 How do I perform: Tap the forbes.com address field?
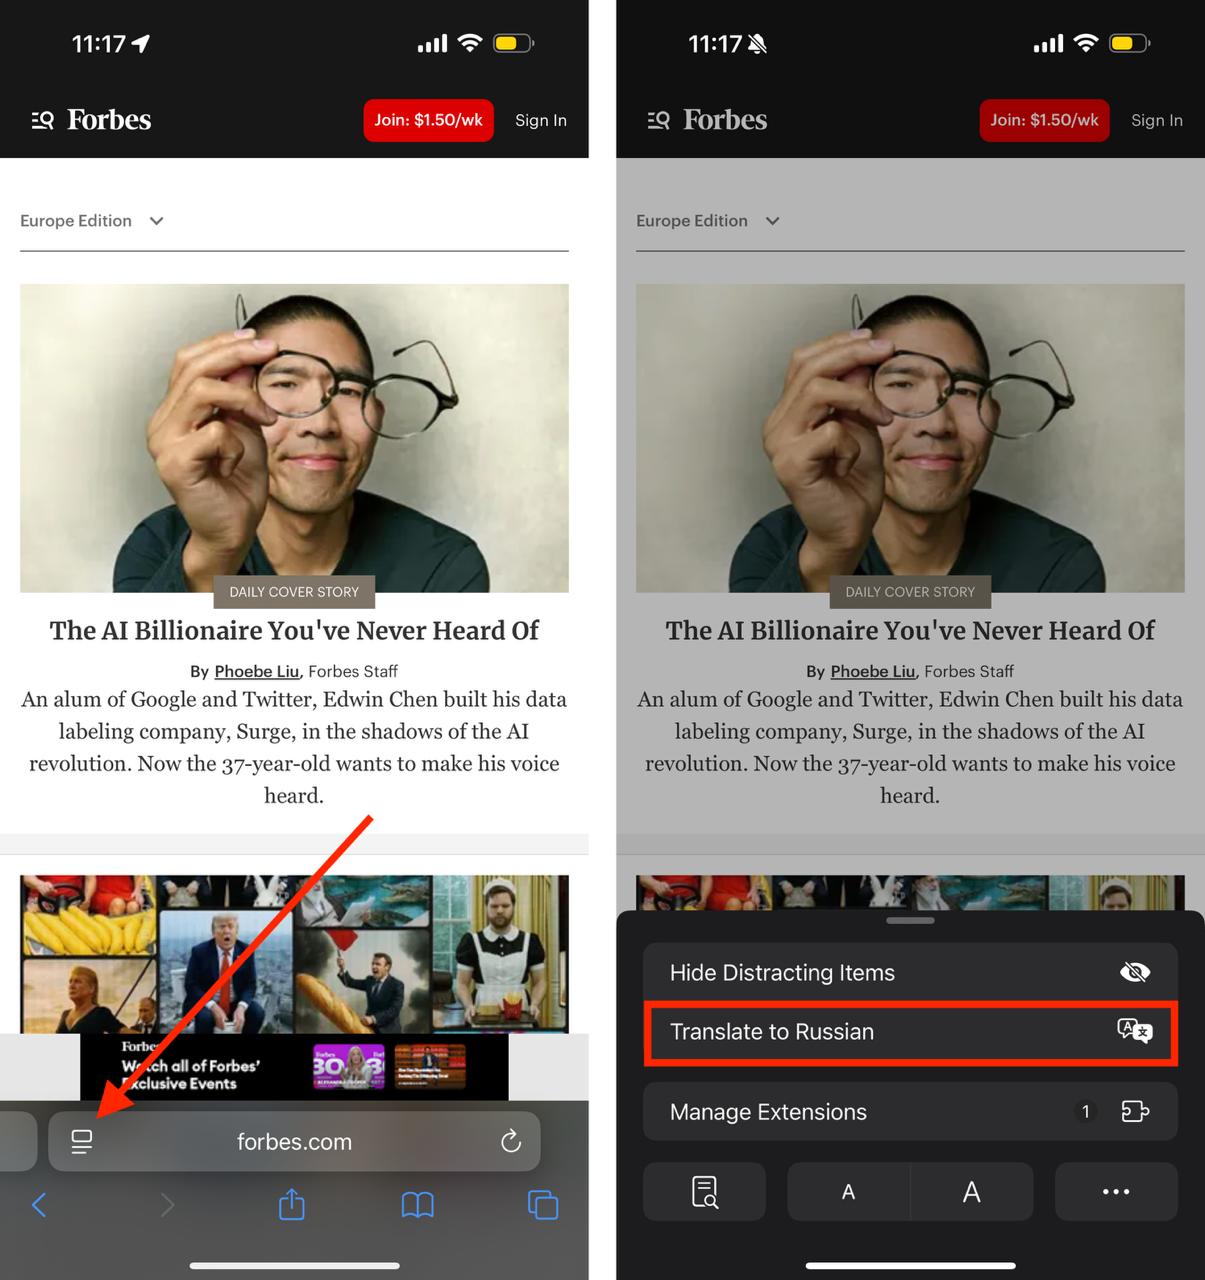click(x=294, y=1142)
